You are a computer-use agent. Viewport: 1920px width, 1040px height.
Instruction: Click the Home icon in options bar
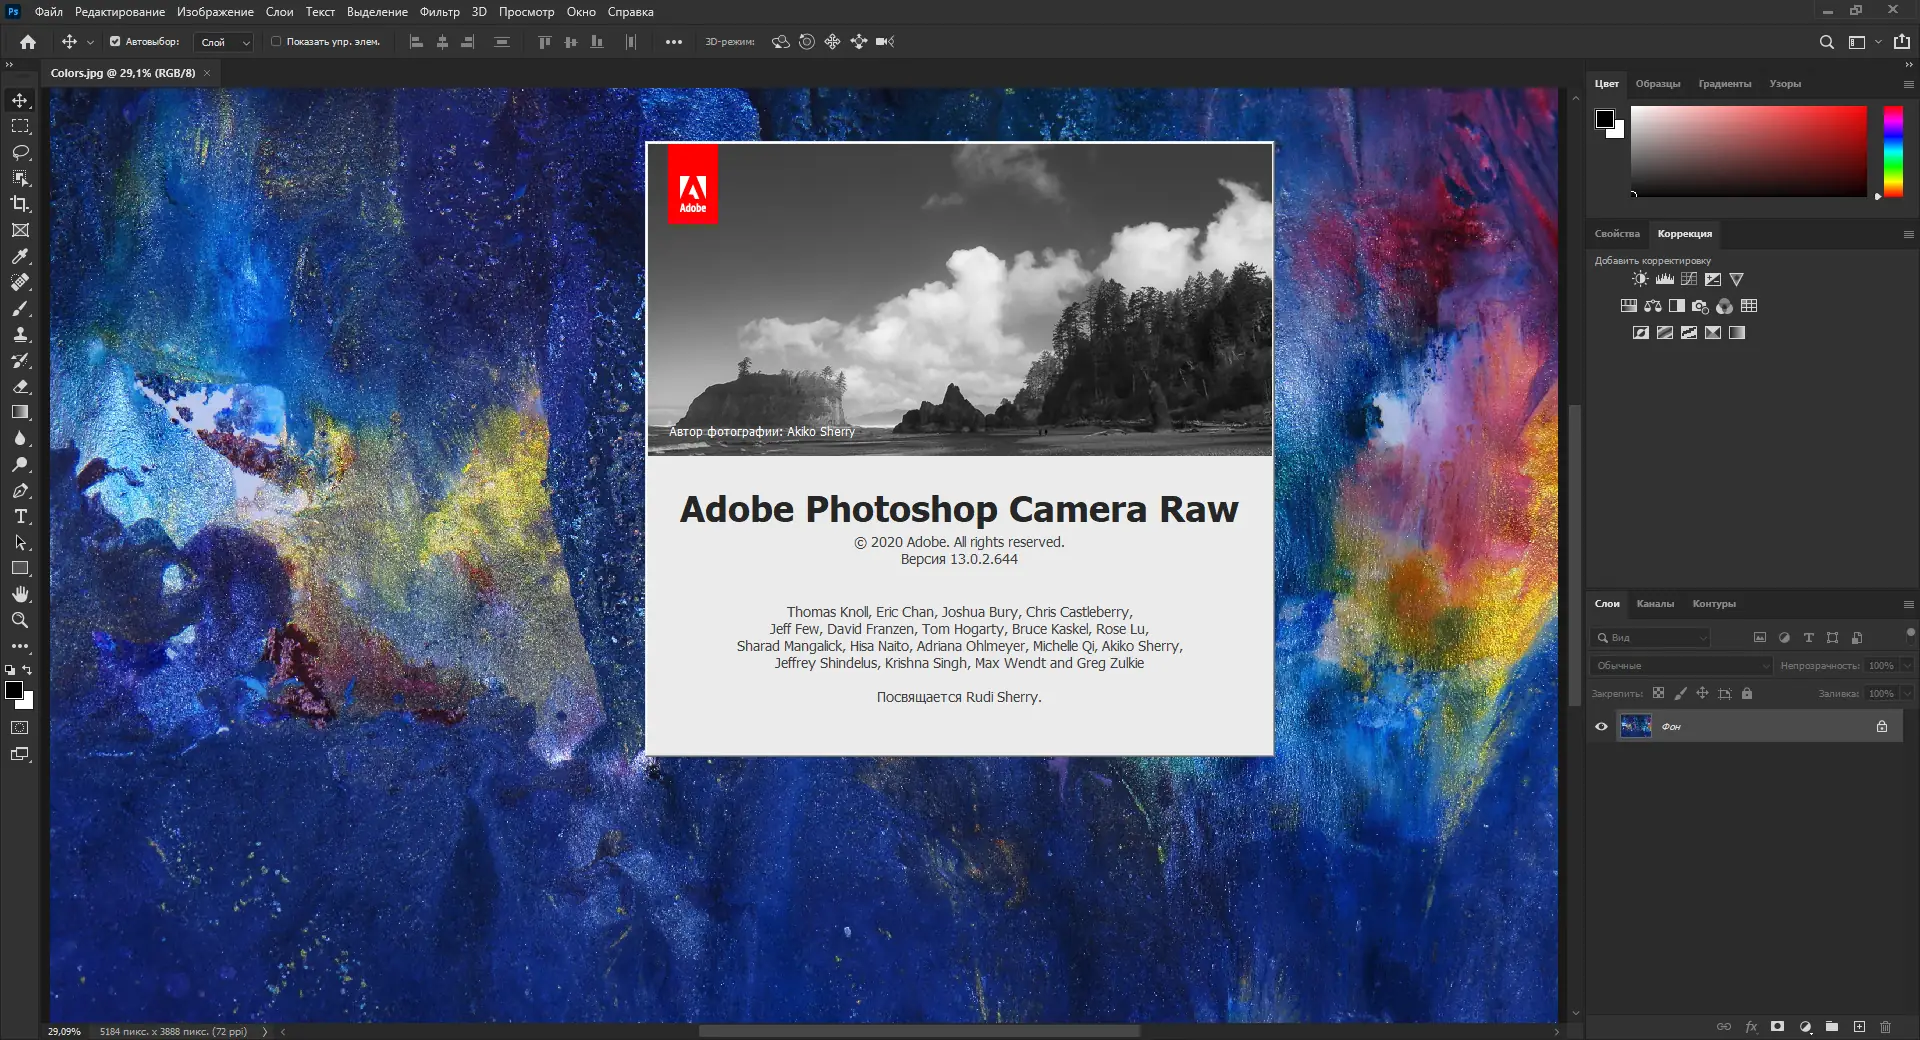click(x=28, y=42)
